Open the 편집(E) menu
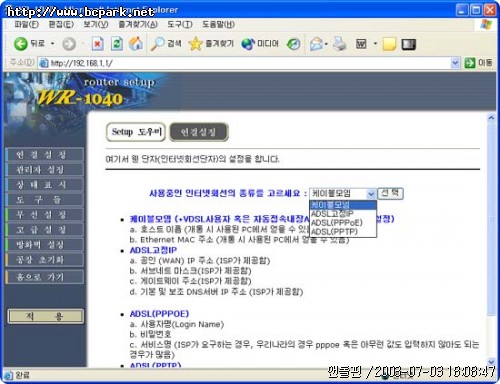Viewport: 500px width, 384px height. (x=61, y=24)
